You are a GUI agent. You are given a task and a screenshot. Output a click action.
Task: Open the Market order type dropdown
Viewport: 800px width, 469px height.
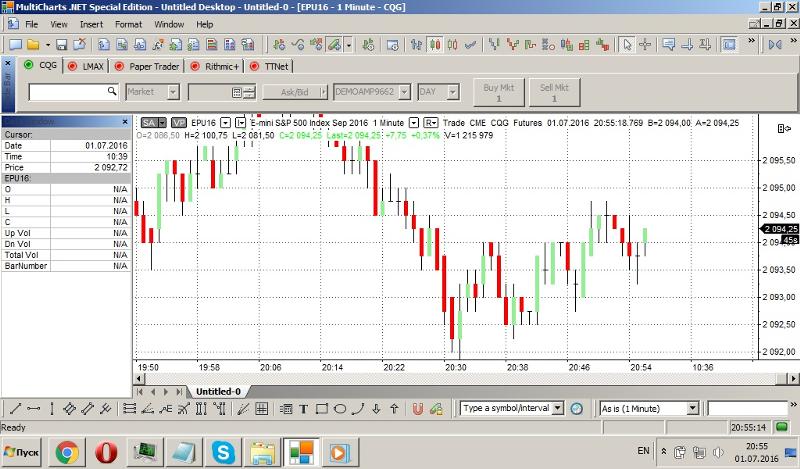point(172,92)
